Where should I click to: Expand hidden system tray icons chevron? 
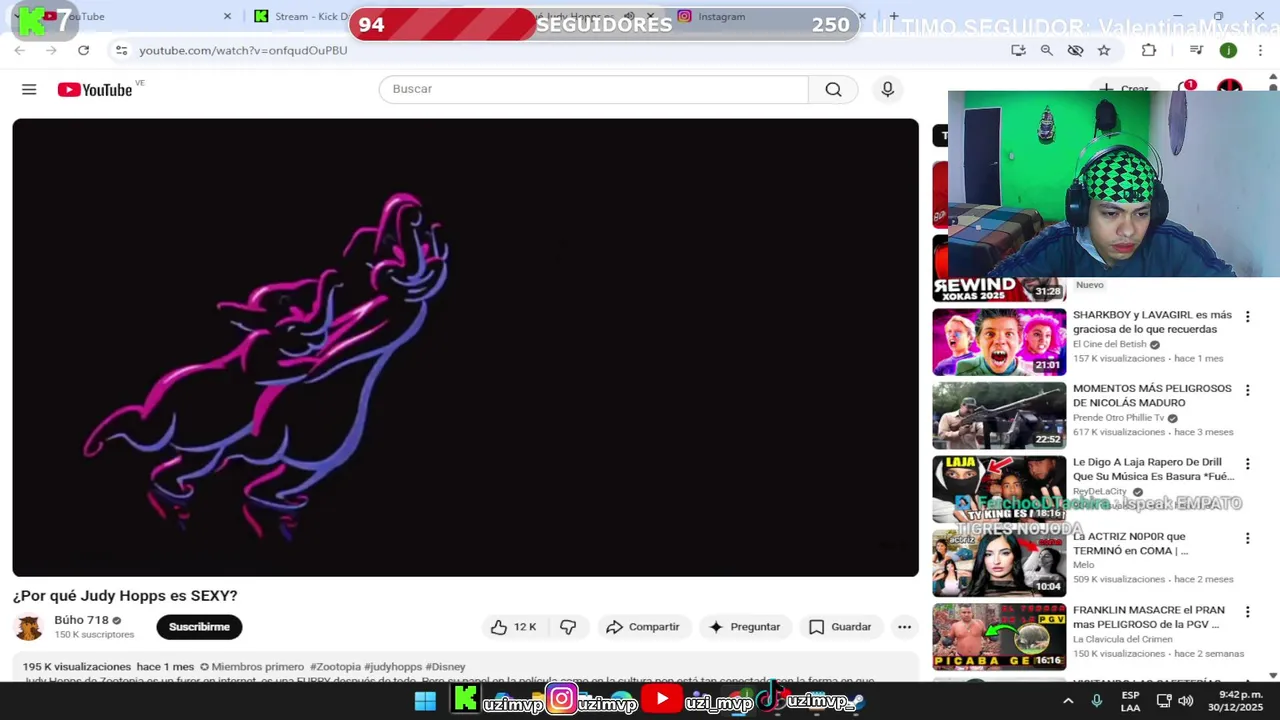pyautogui.click(x=1068, y=701)
